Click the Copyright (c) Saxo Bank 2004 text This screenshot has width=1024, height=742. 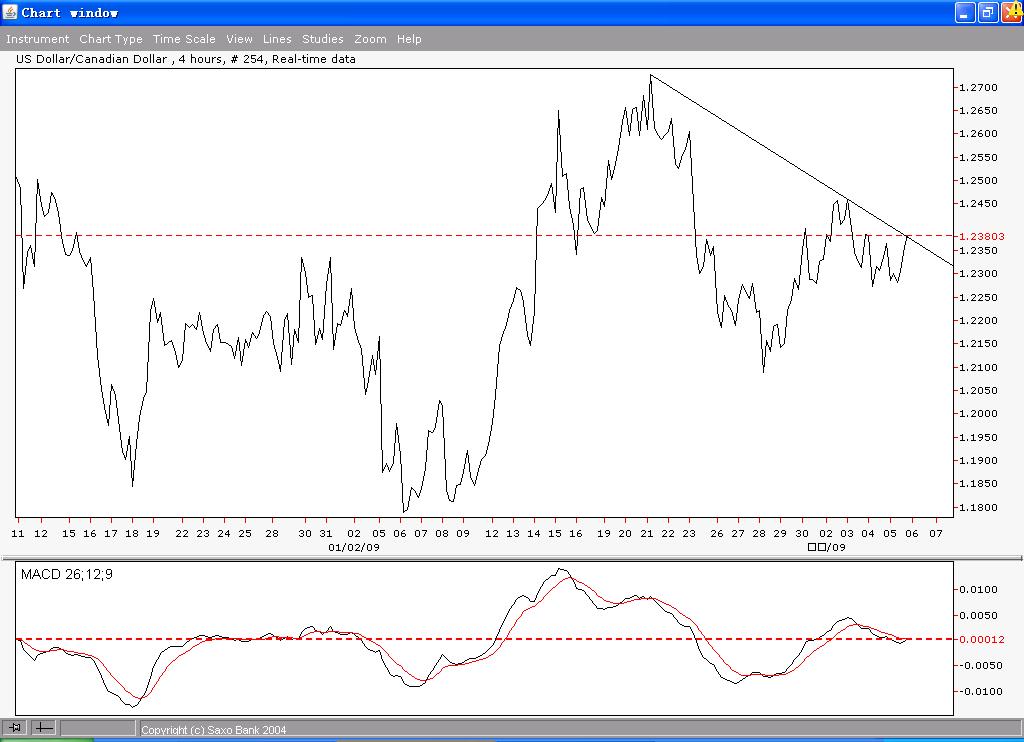click(x=214, y=730)
